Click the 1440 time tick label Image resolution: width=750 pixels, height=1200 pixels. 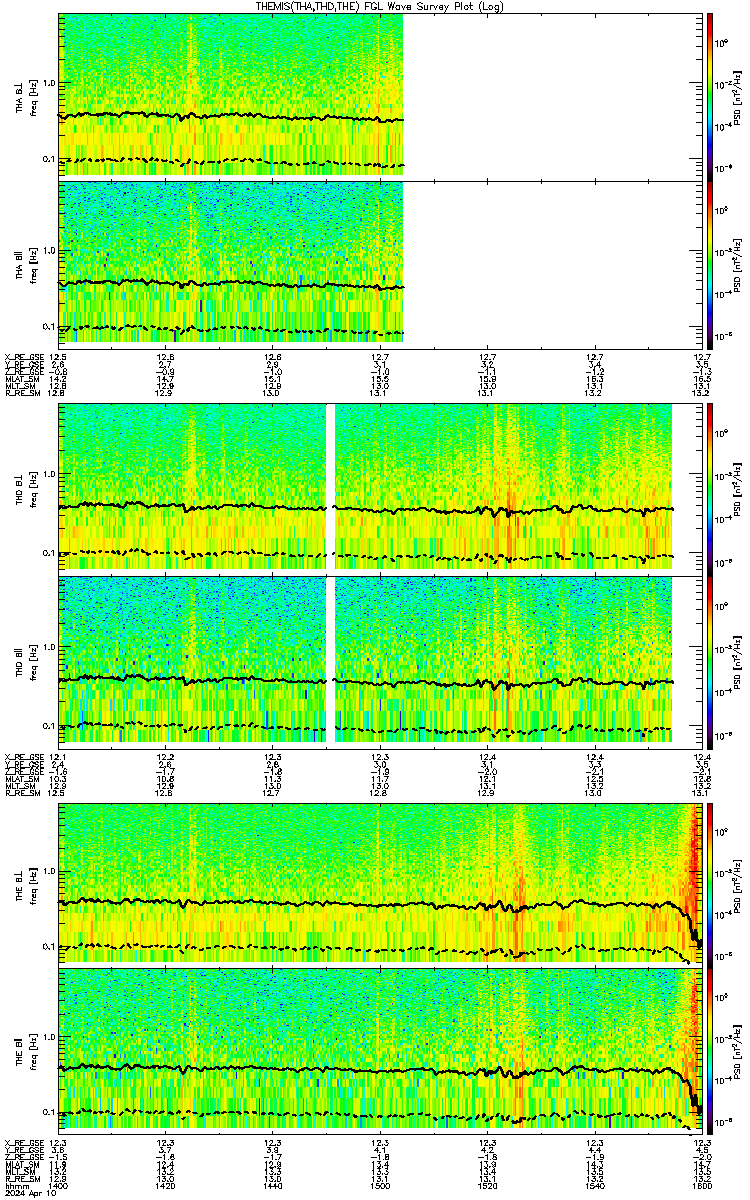[x=272, y=1186]
